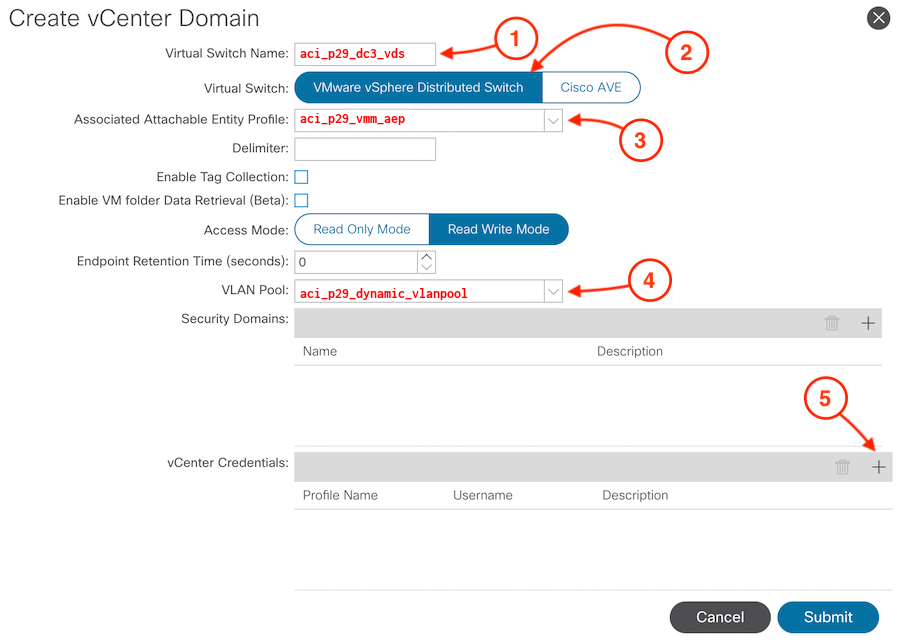
Task: Check Enable VM folder Data Retrieval
Action: click(x=301, y=200)
